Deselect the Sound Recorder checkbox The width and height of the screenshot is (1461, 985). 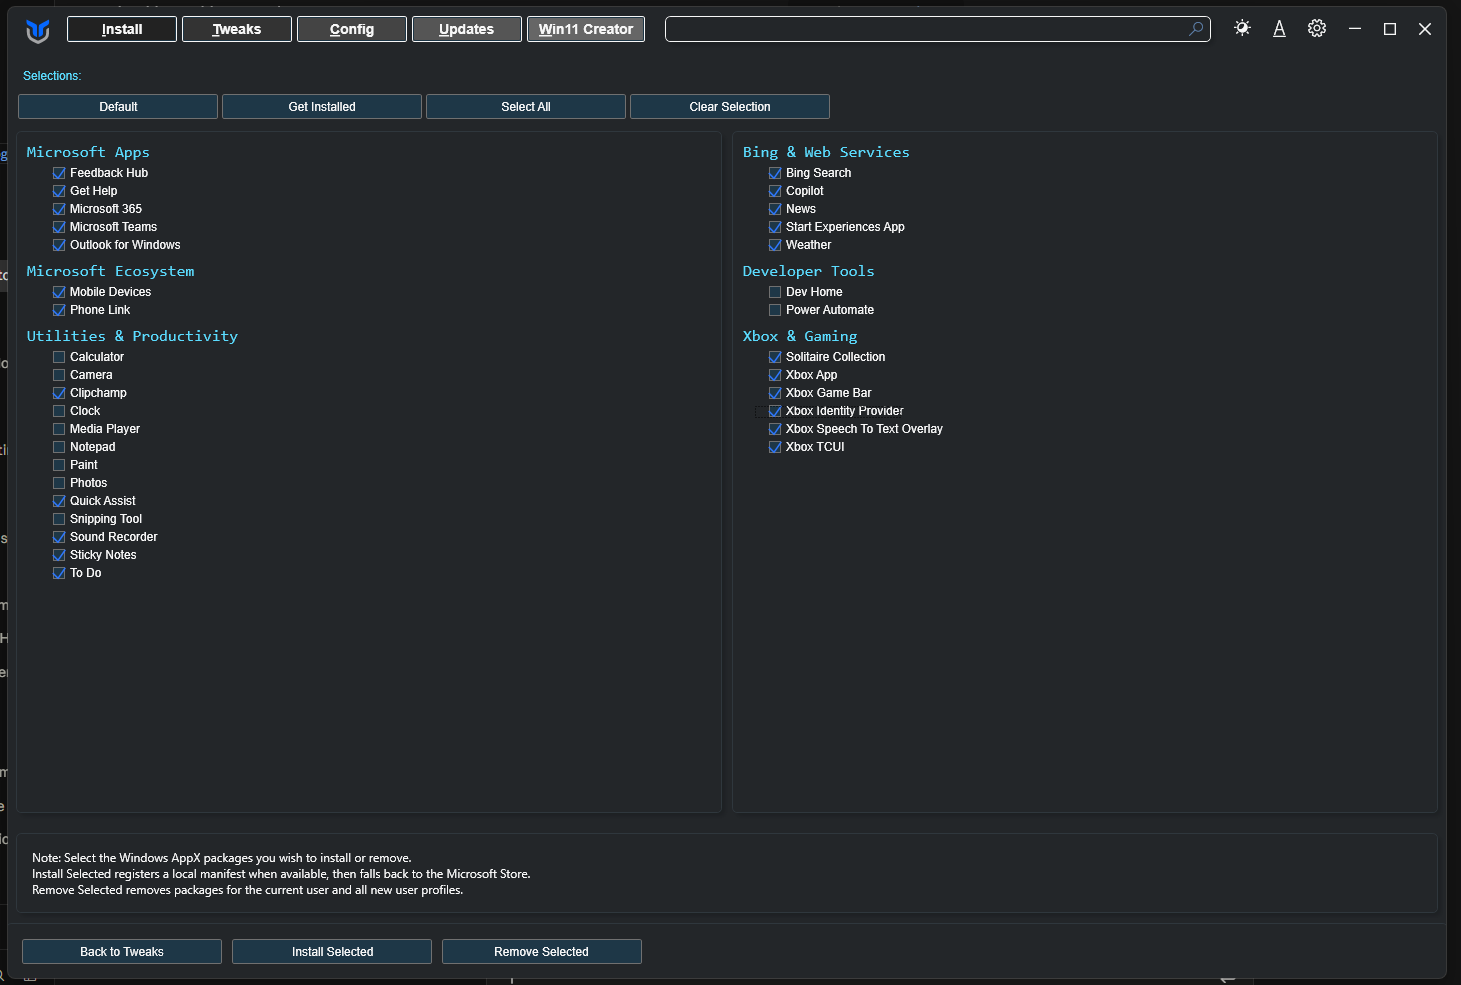coord(59,537)
